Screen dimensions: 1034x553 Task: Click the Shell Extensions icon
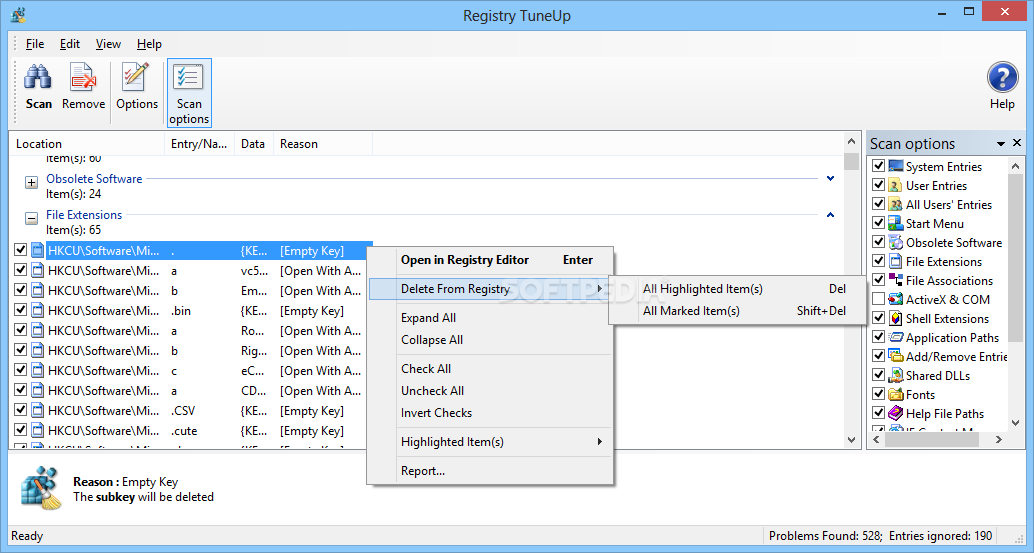click(x=896, y=318)
